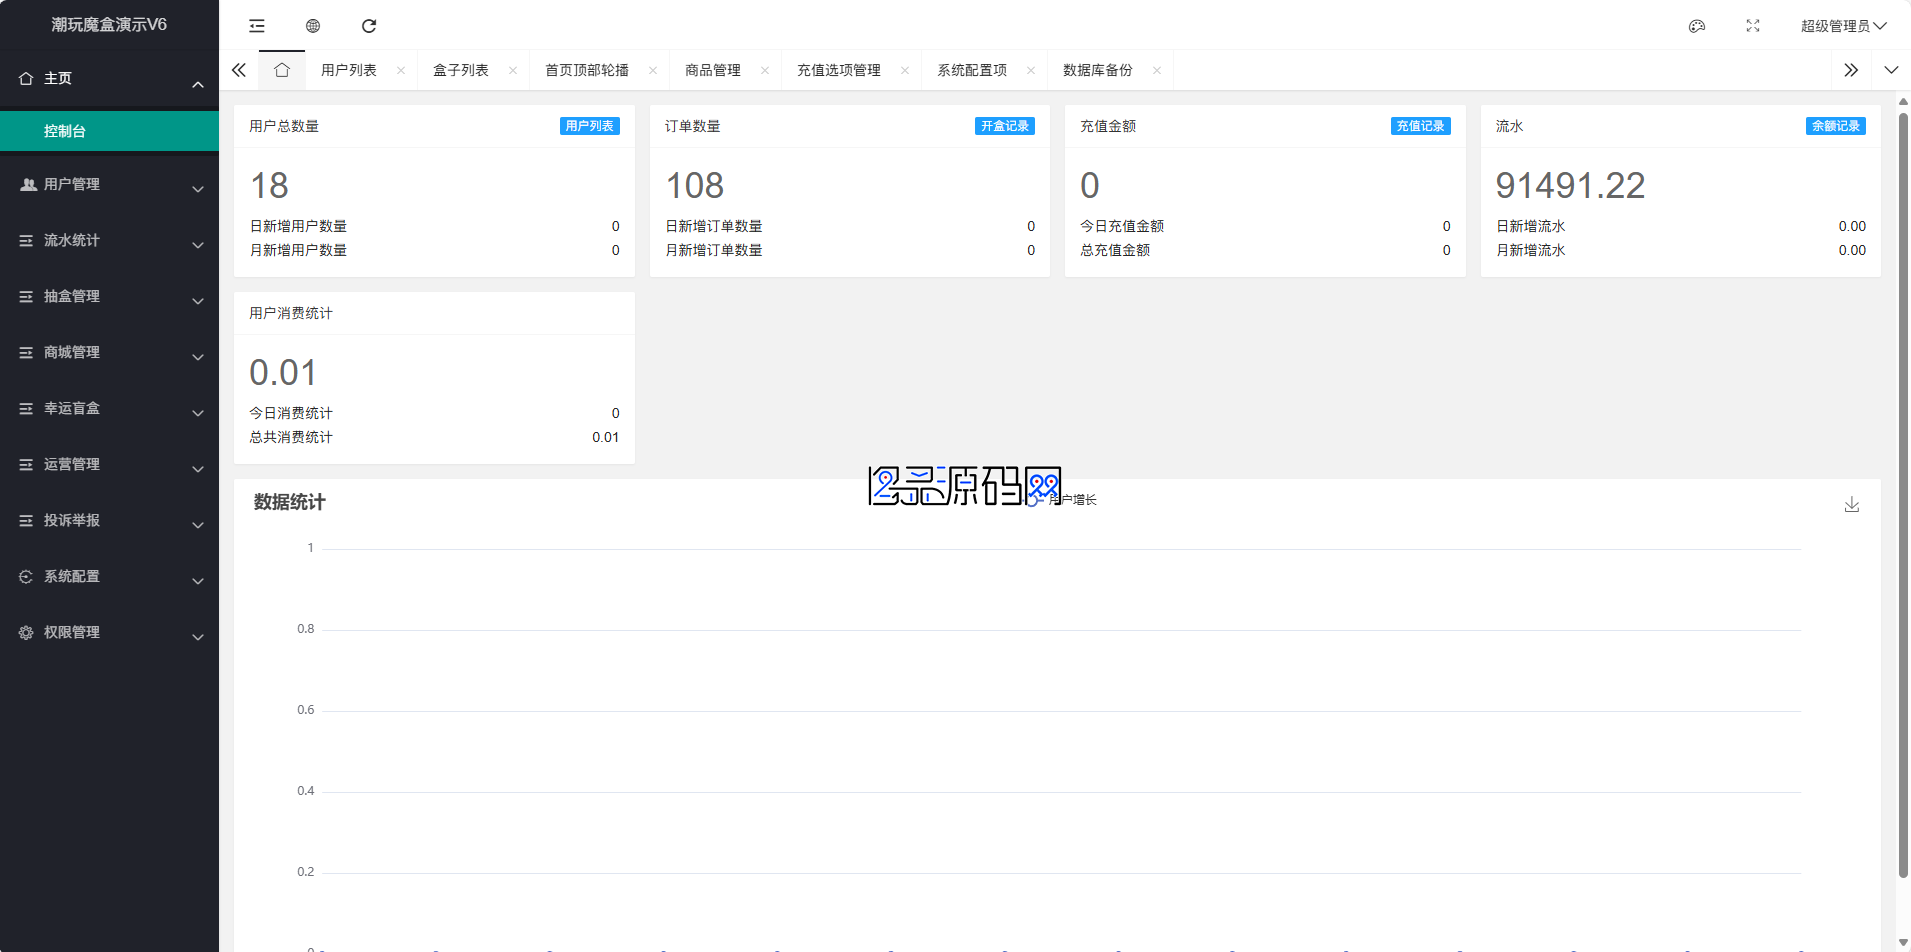Click the 充值记录 badge button
This screenshot has width=1911, height=952.
click(x=1421, y=126)
